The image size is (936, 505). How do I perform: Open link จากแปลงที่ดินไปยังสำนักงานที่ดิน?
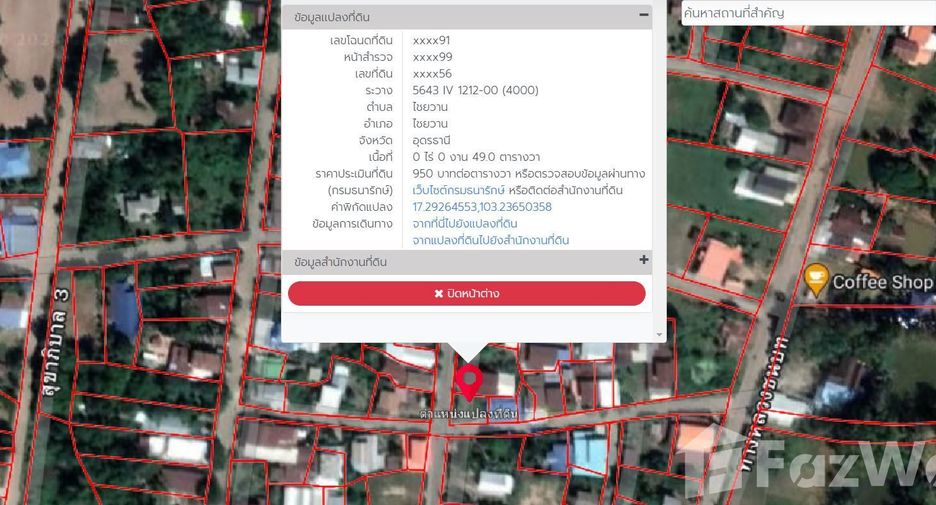pos(491,241)
